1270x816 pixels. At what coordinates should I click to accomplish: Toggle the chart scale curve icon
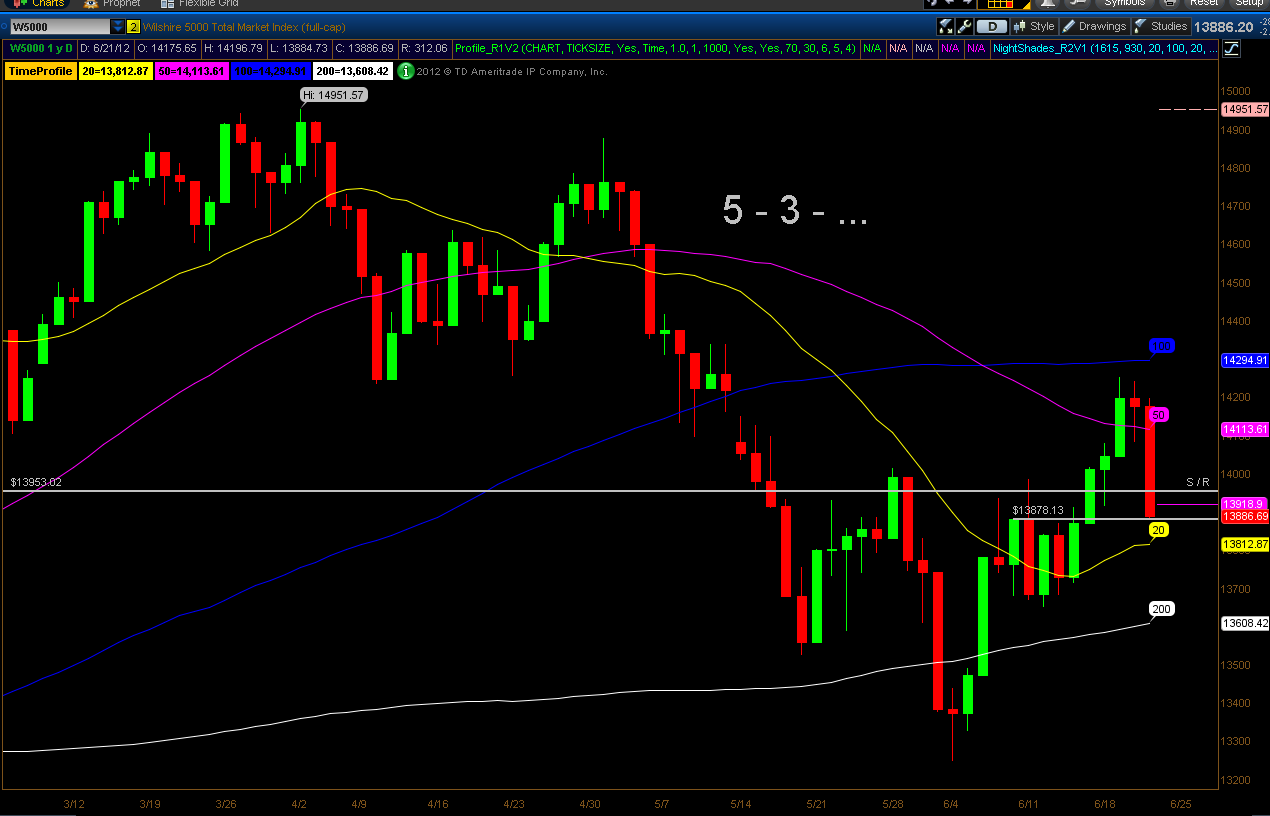coord(1231,48)
